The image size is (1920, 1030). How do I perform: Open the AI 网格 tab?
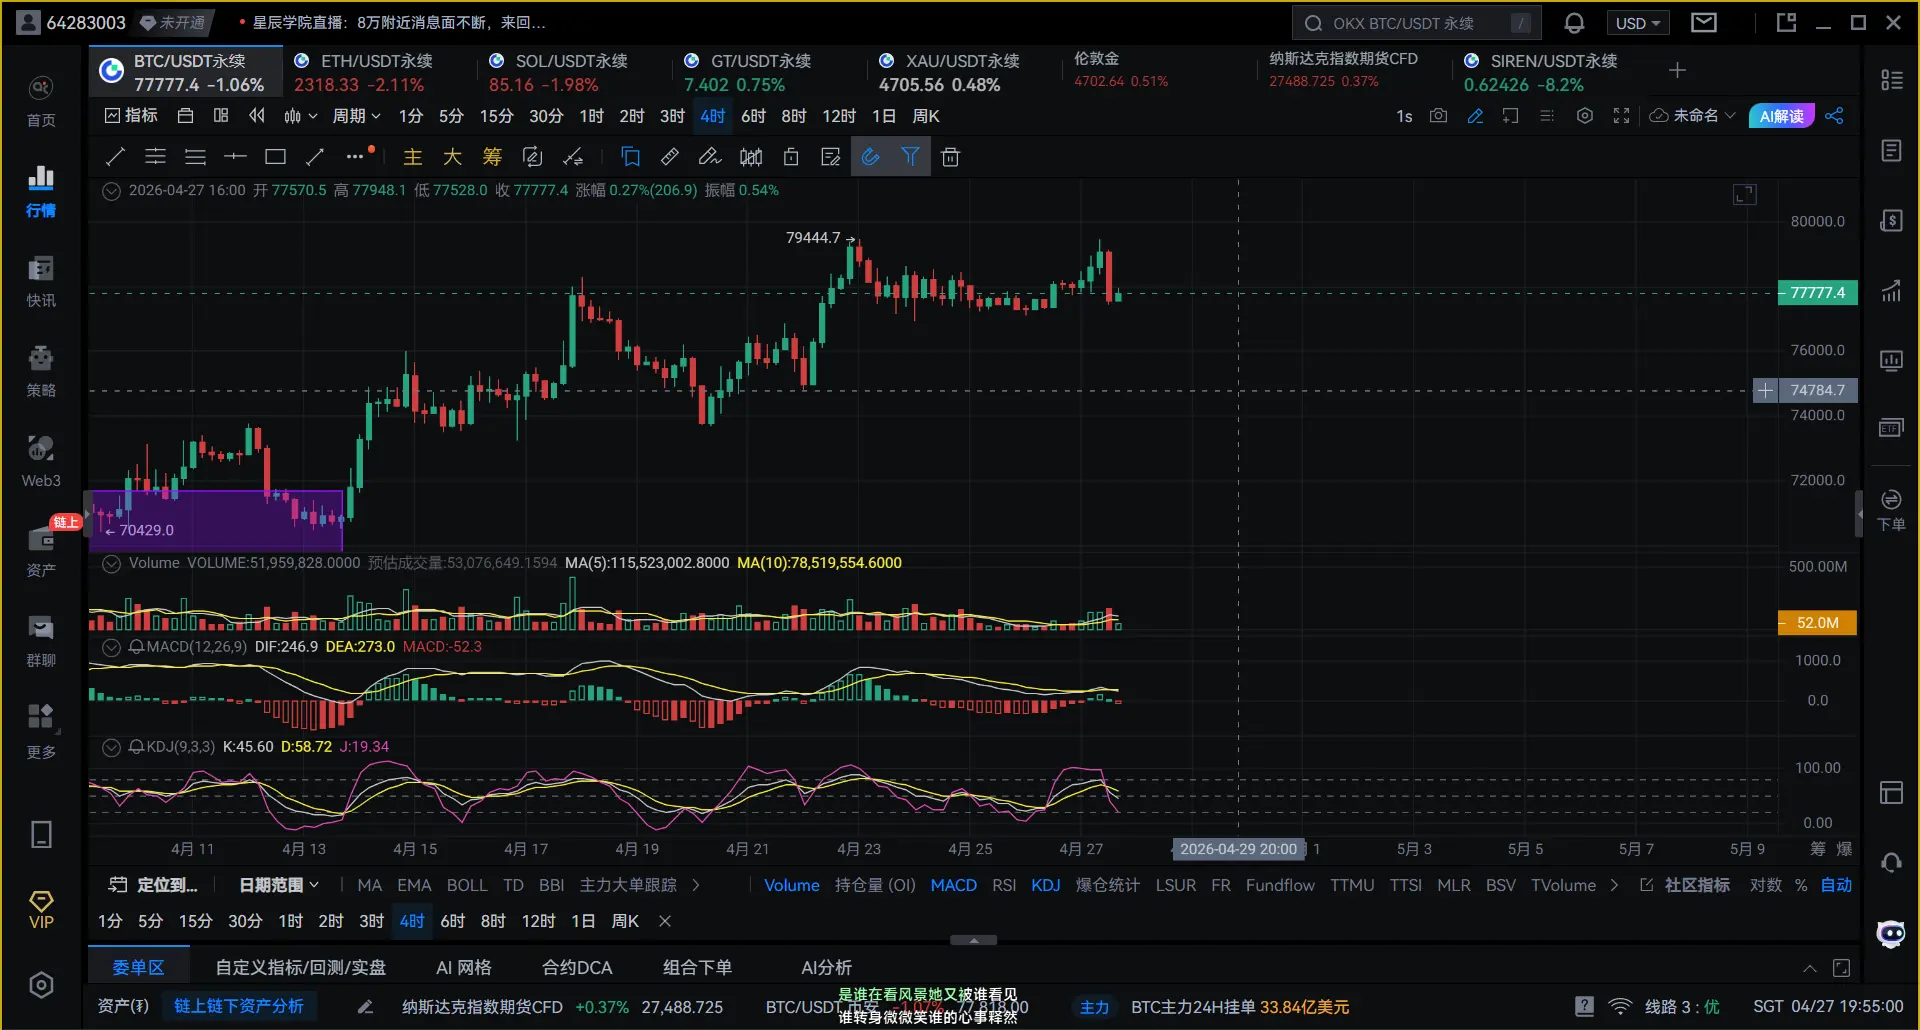pyautogui.click(x=463, y=967)
